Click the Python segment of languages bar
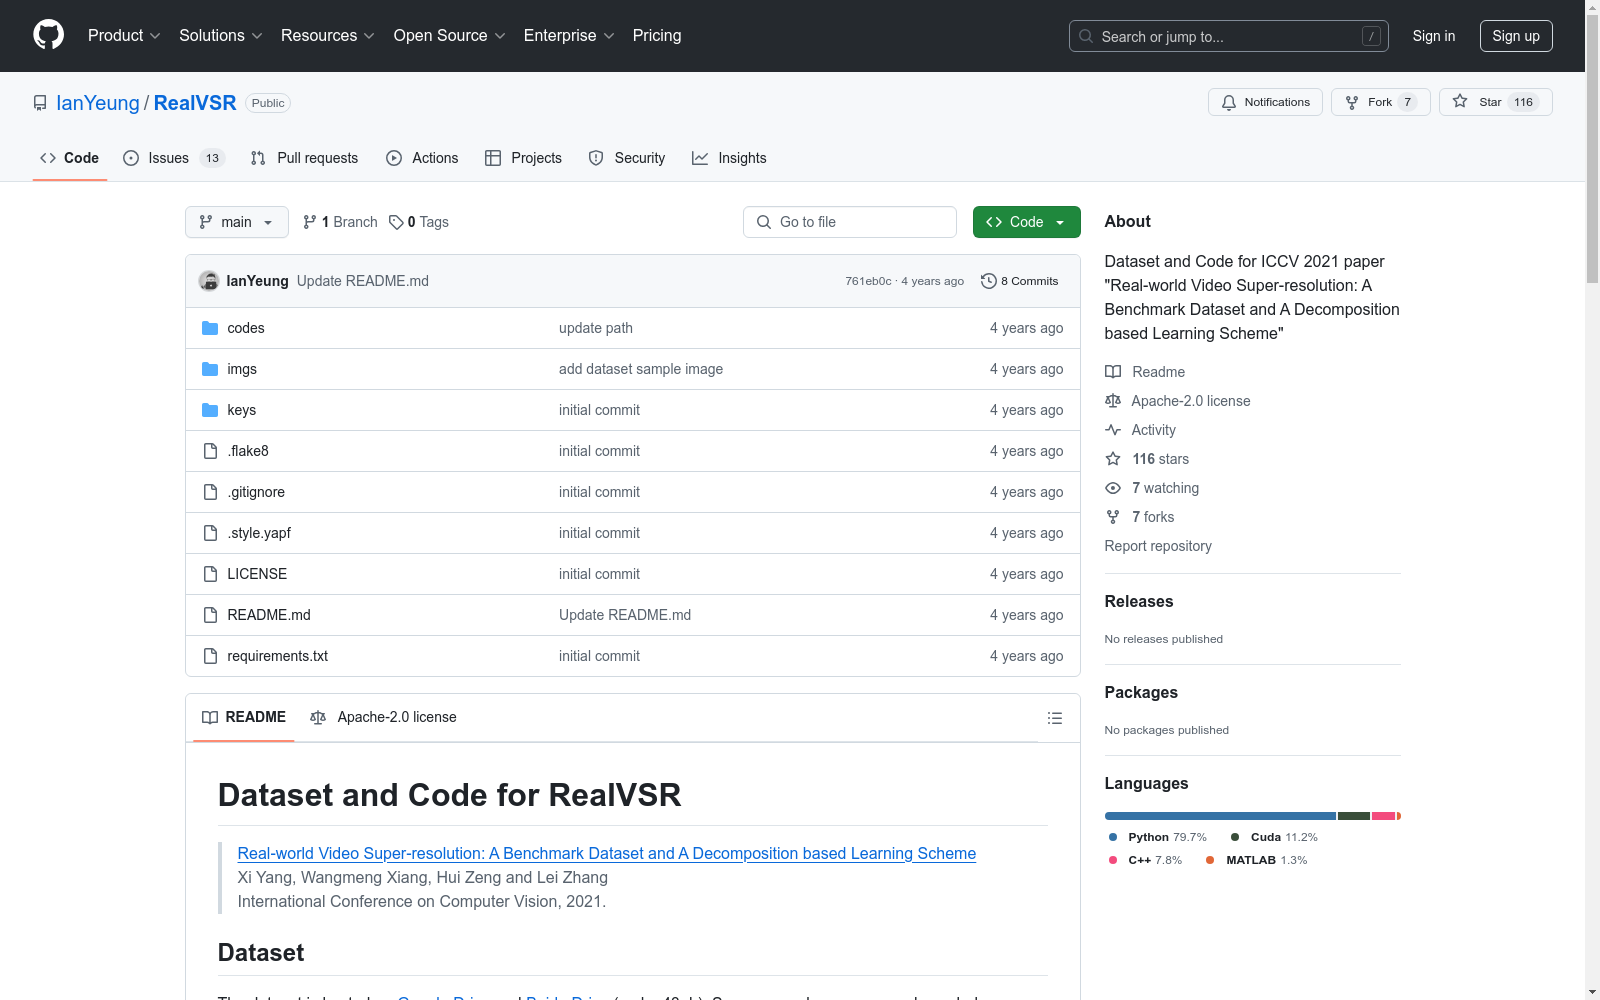This screenshot has width=1600, height=1000. click(1220, 816)
